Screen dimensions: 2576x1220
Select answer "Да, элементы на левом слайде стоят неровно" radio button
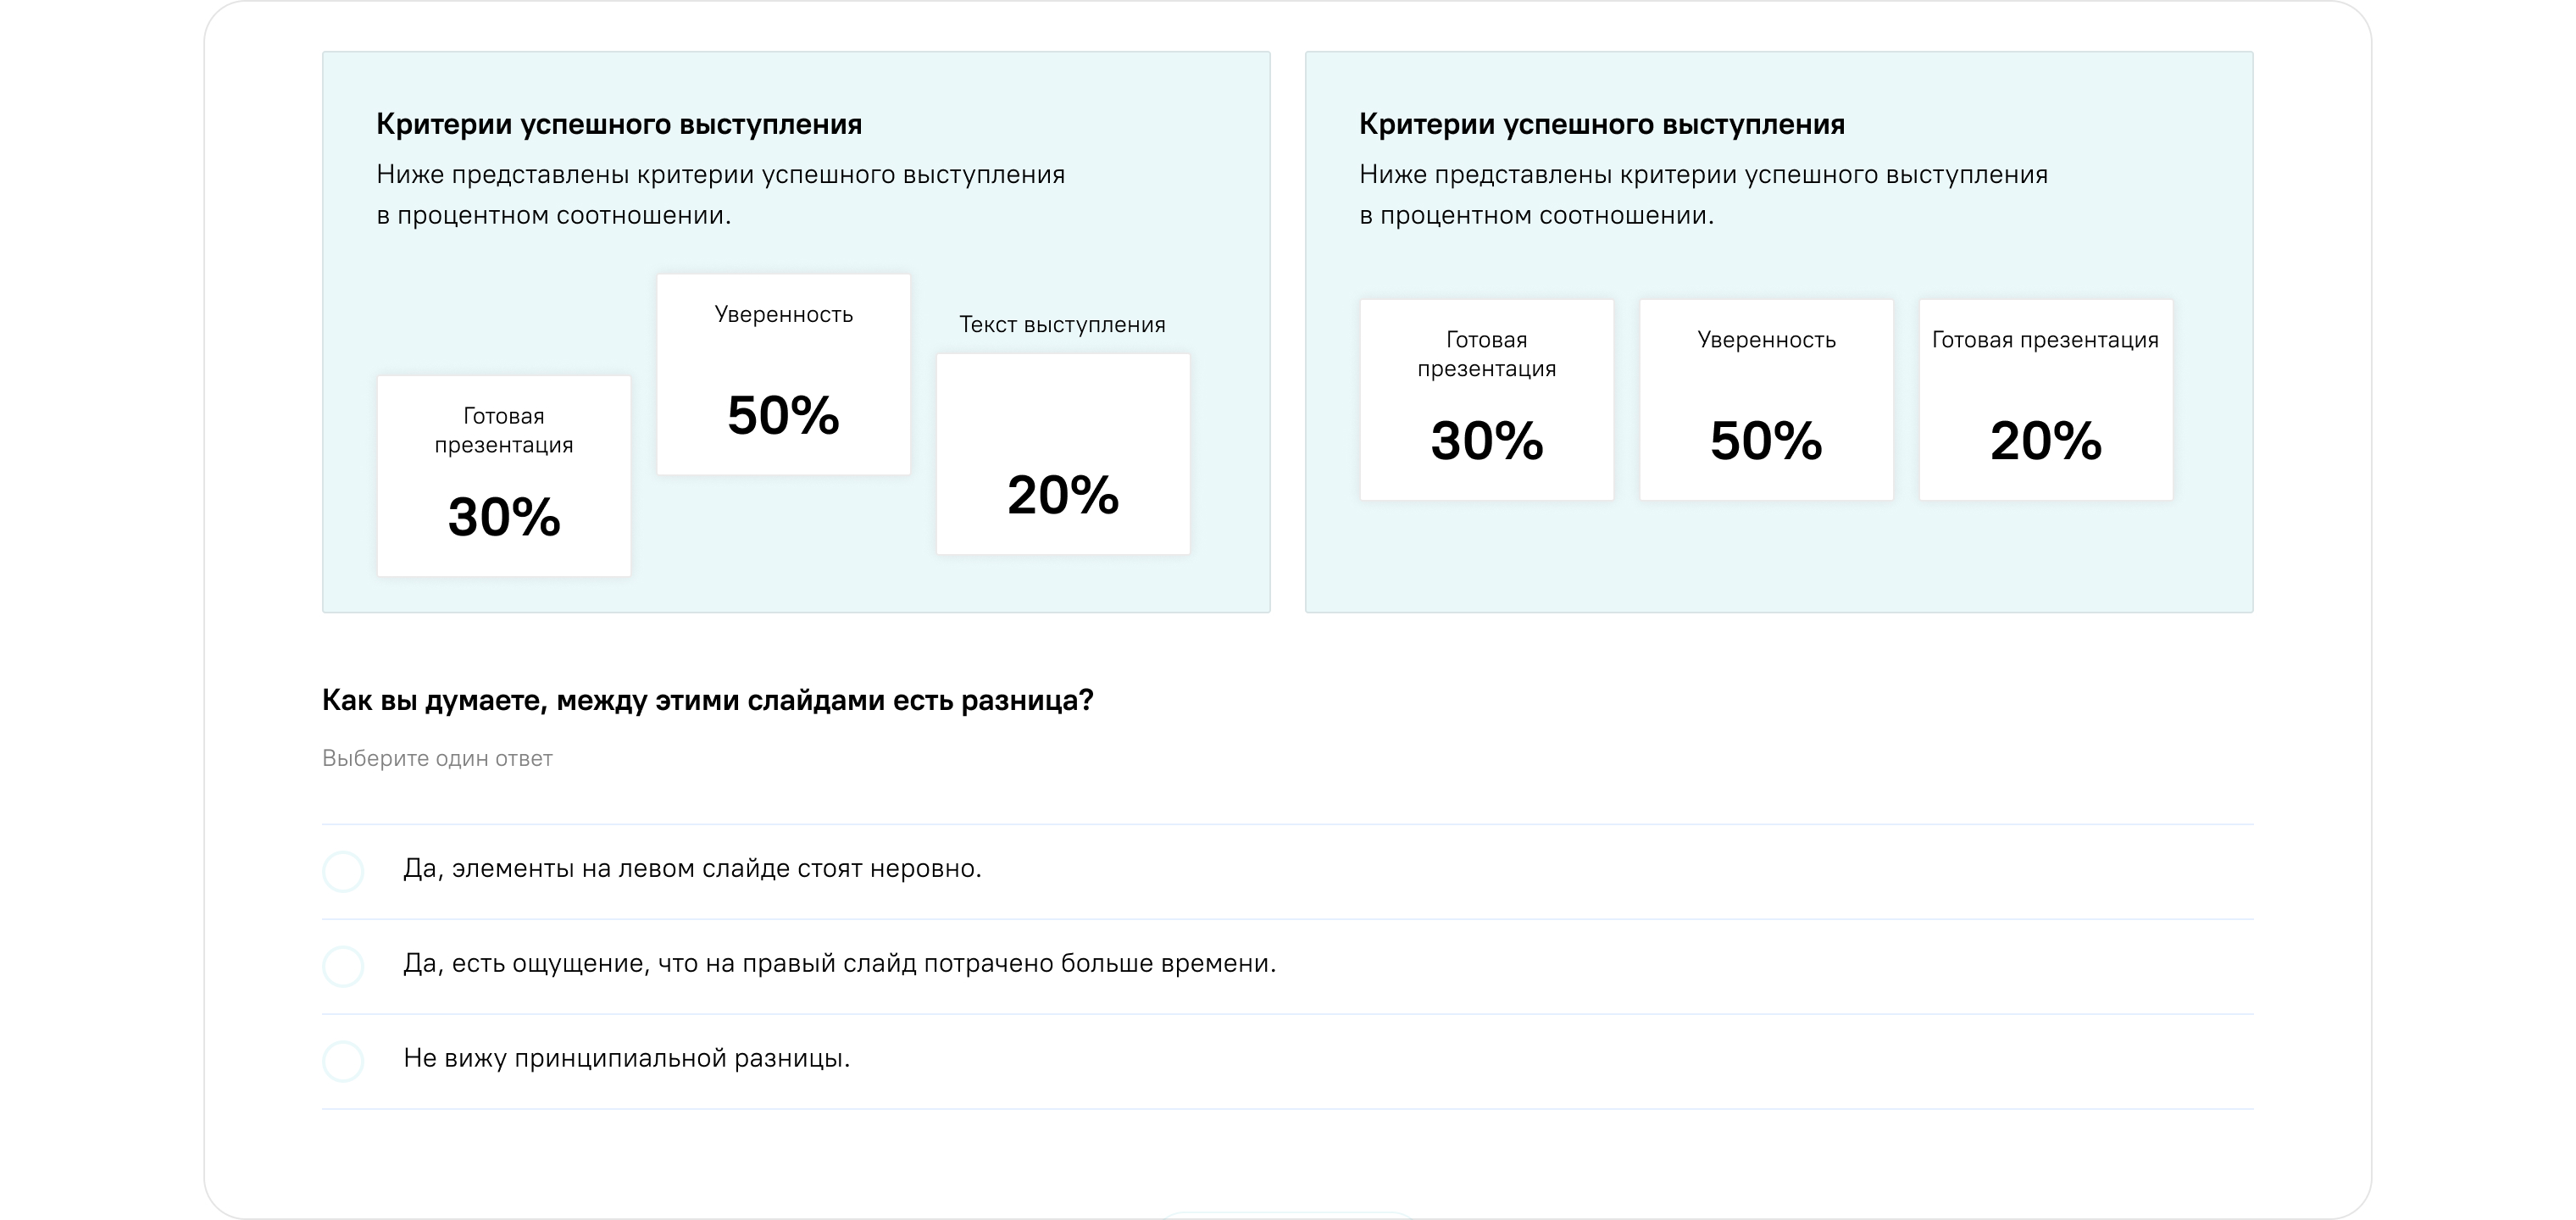343,871
